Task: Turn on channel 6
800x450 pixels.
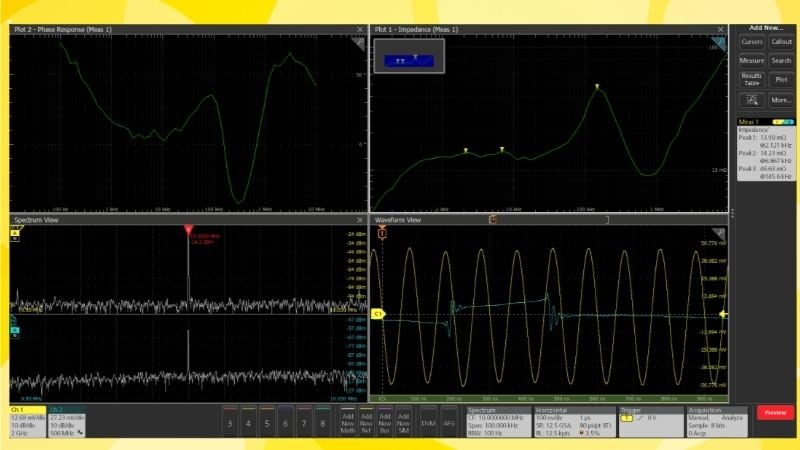Action: coord(285,421)
